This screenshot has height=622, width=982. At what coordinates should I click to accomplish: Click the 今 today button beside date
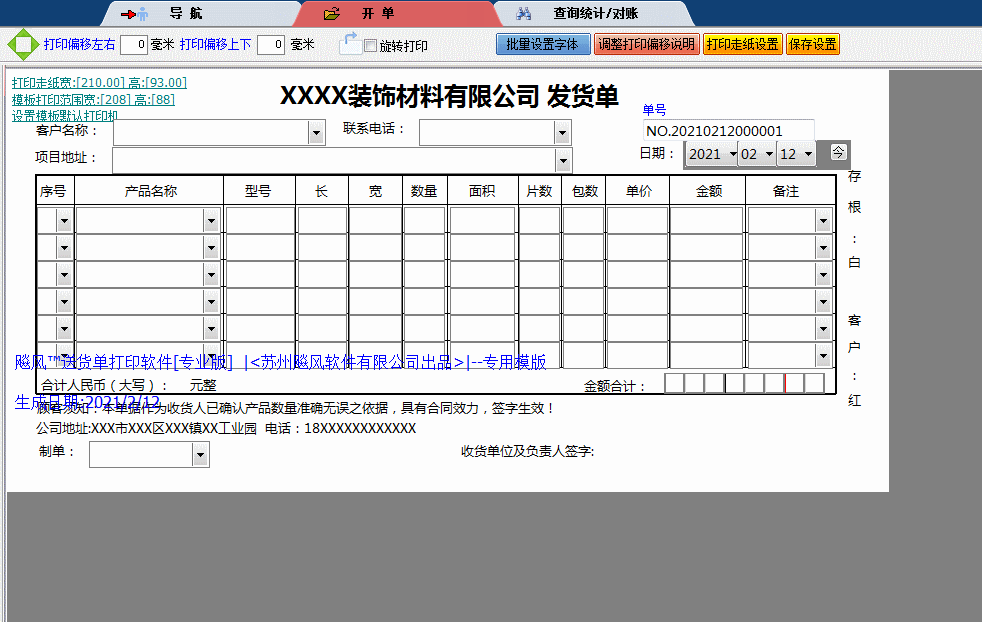click(838, 152)
